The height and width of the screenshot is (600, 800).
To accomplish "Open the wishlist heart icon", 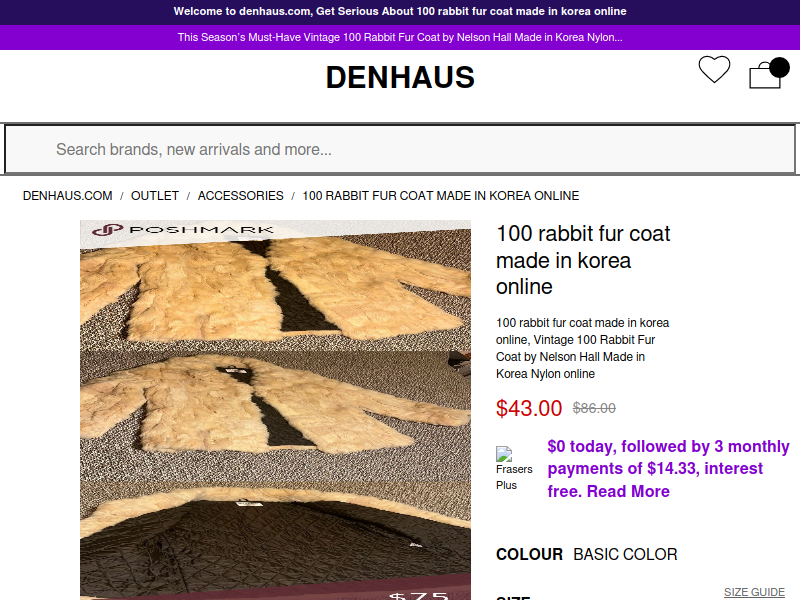I will pos(714,69).
